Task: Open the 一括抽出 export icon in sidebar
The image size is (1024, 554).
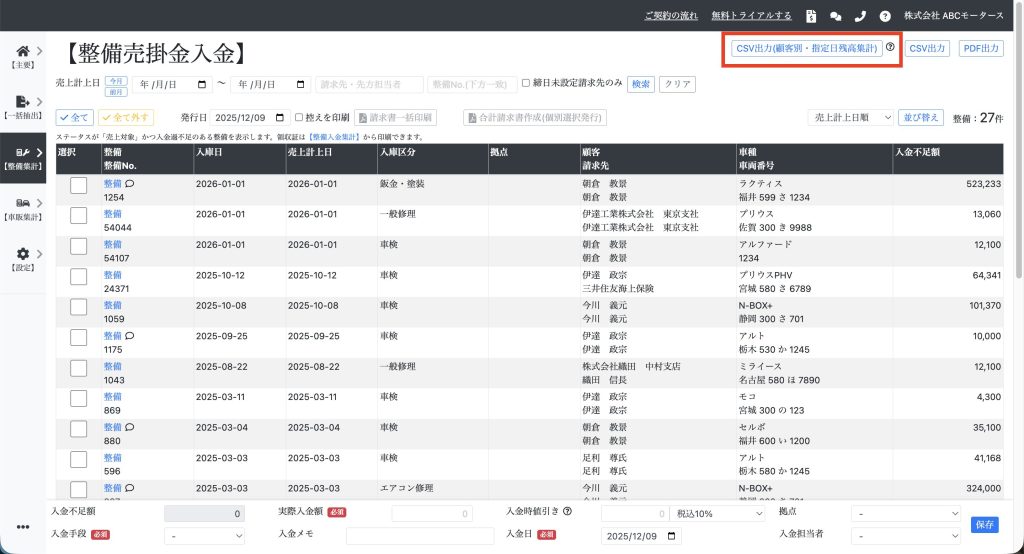Action: [x=22, y=102]
